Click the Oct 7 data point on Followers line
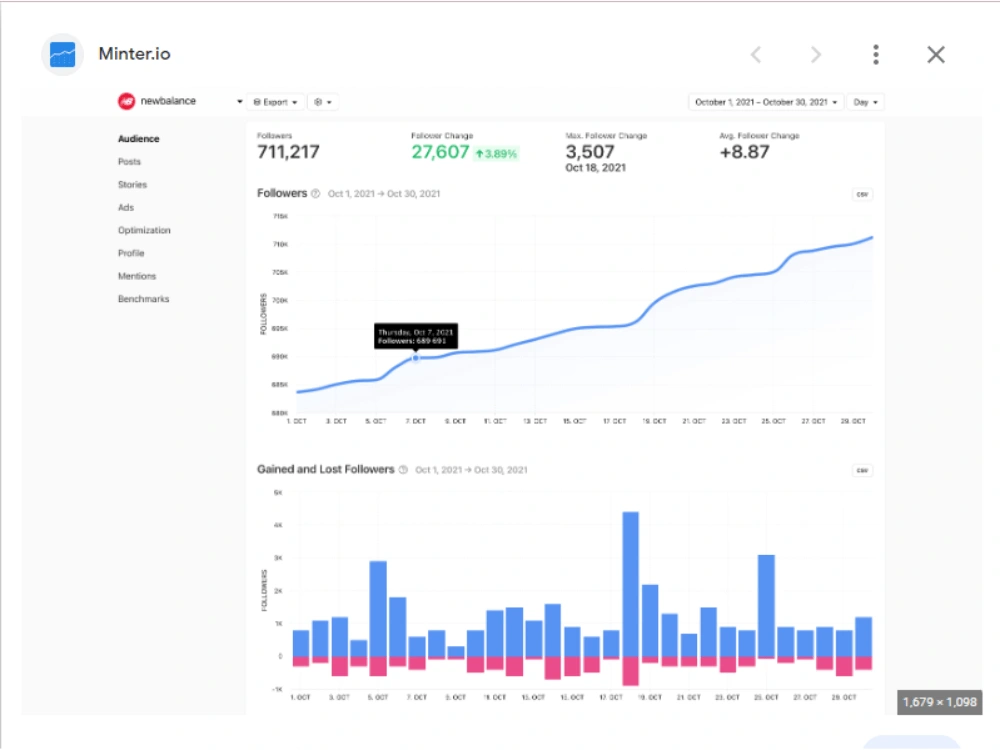1000x750 pixels. [415, 358]
